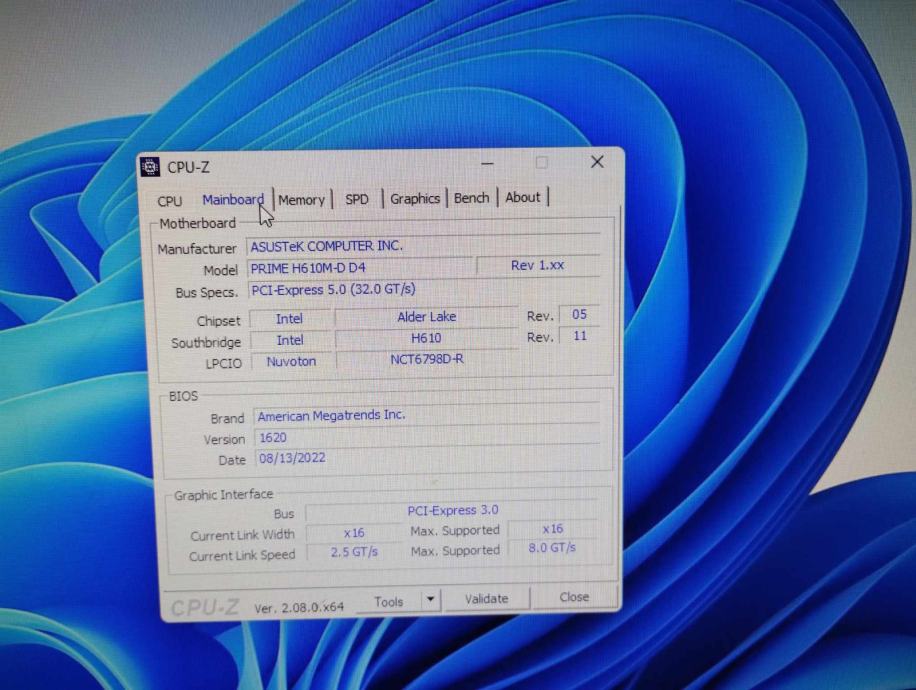Image resolution: width=916 pixels, height=690 pixels.
Task: Go to the Bench tab
Action: pos(471,198)
